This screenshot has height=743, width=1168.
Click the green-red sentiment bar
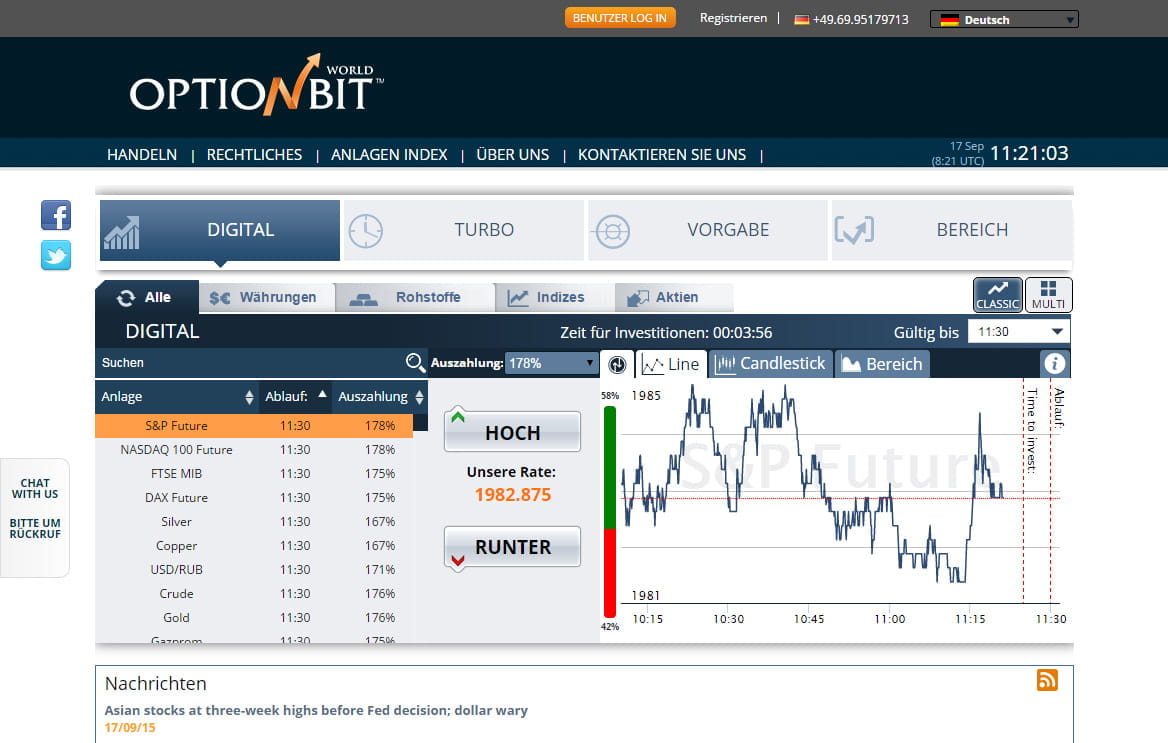[610, 511]
